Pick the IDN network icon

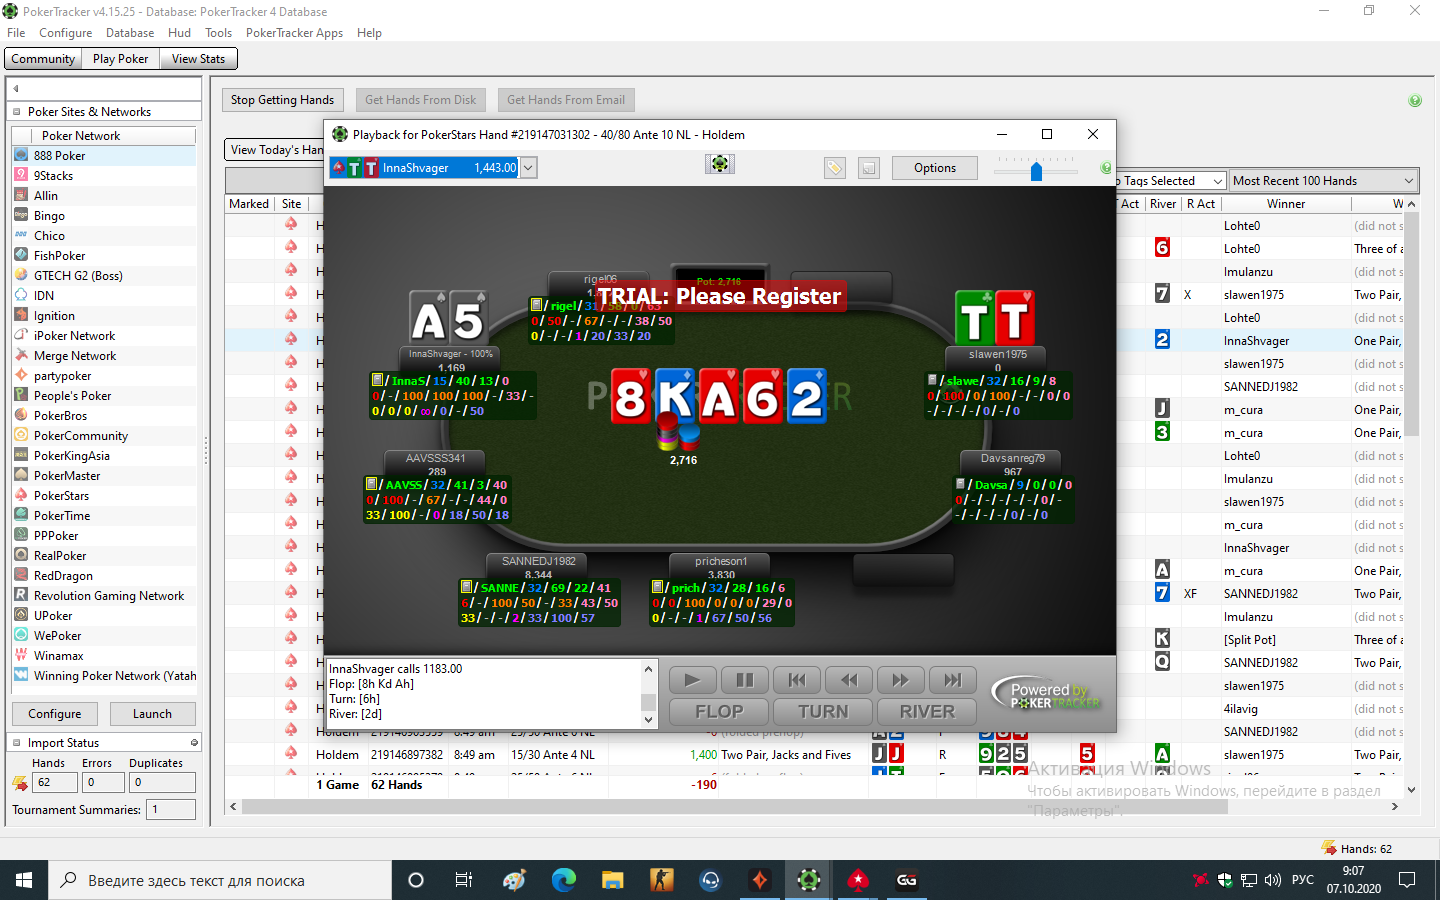coord(21,295)
